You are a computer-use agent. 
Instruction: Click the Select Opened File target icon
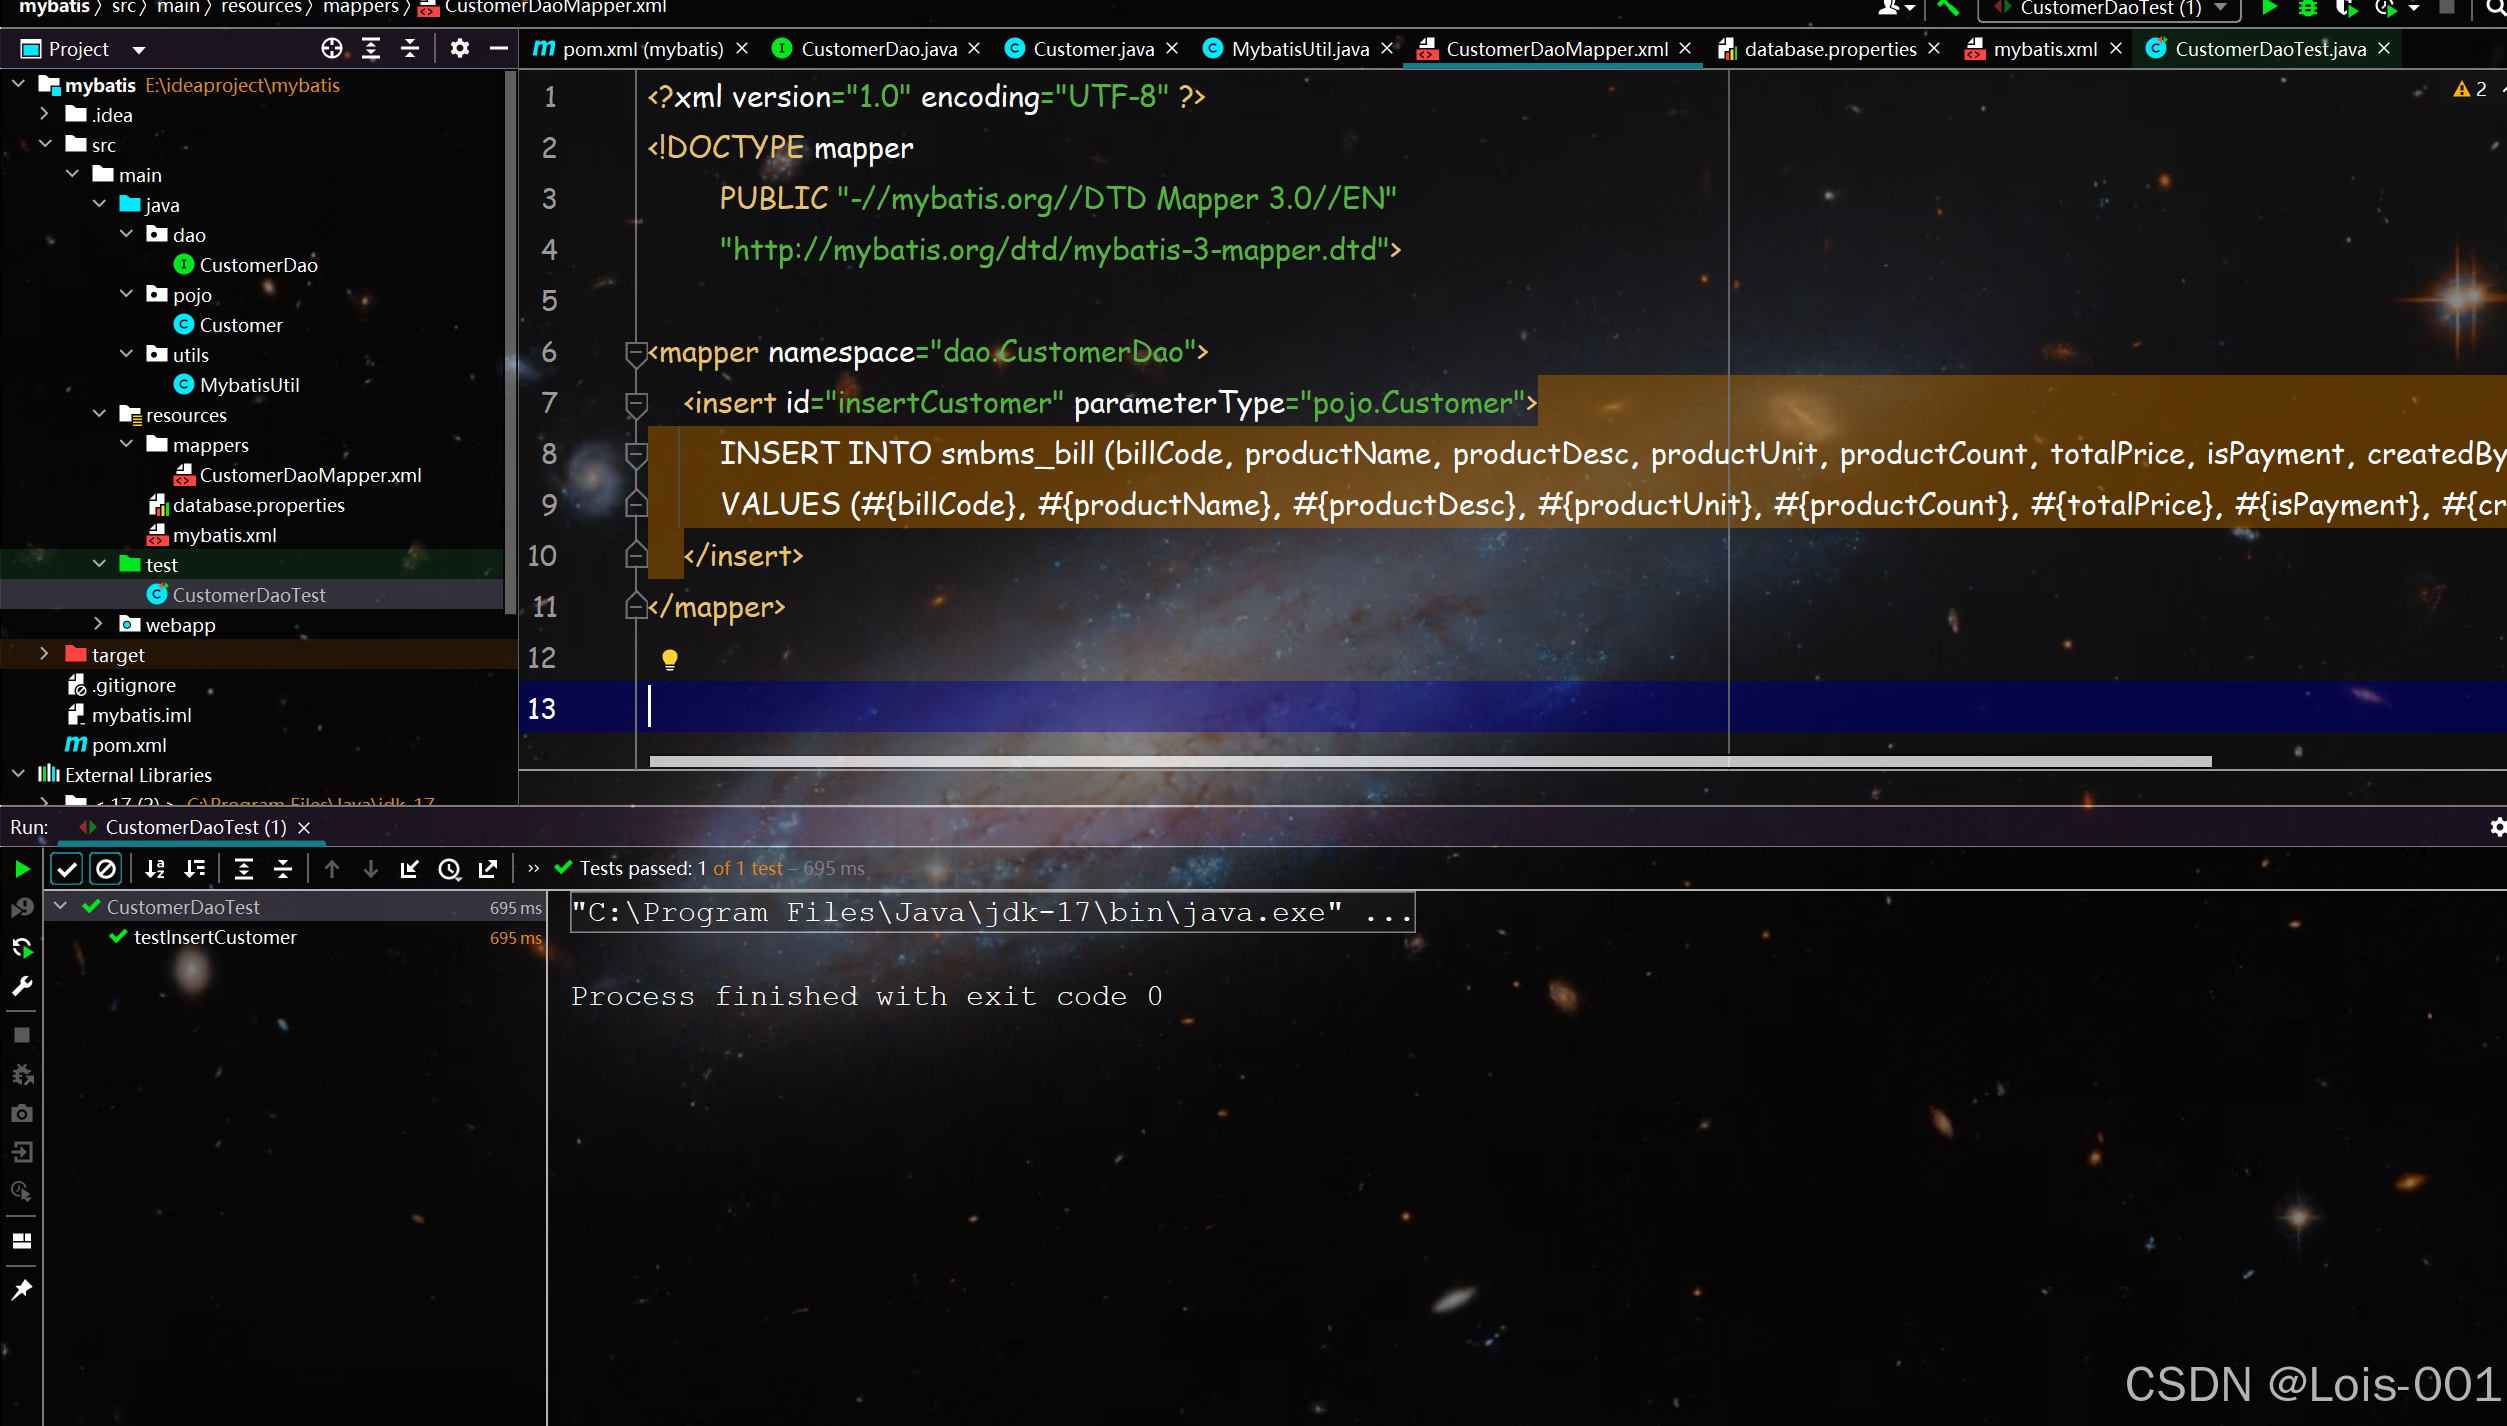(x=332, y=49)
